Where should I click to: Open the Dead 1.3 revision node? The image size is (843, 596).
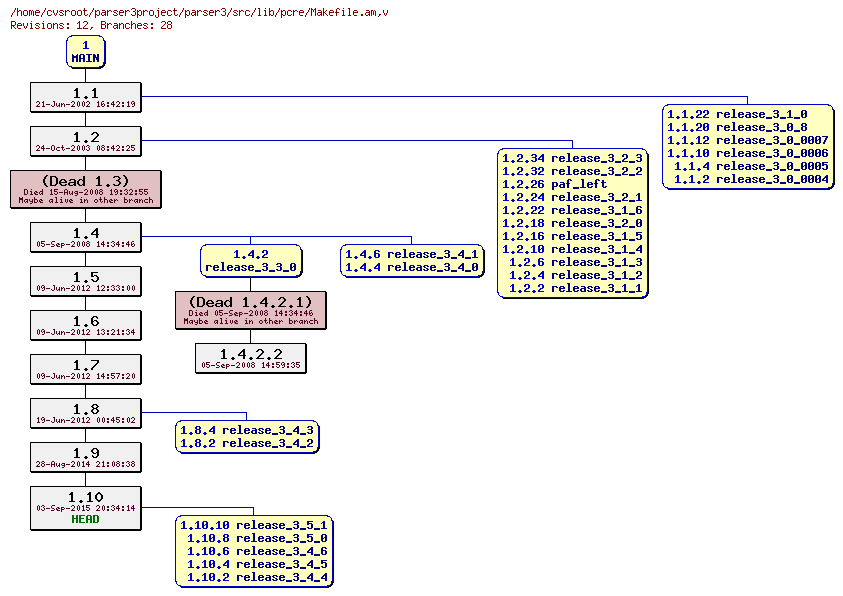click(86, 189)
